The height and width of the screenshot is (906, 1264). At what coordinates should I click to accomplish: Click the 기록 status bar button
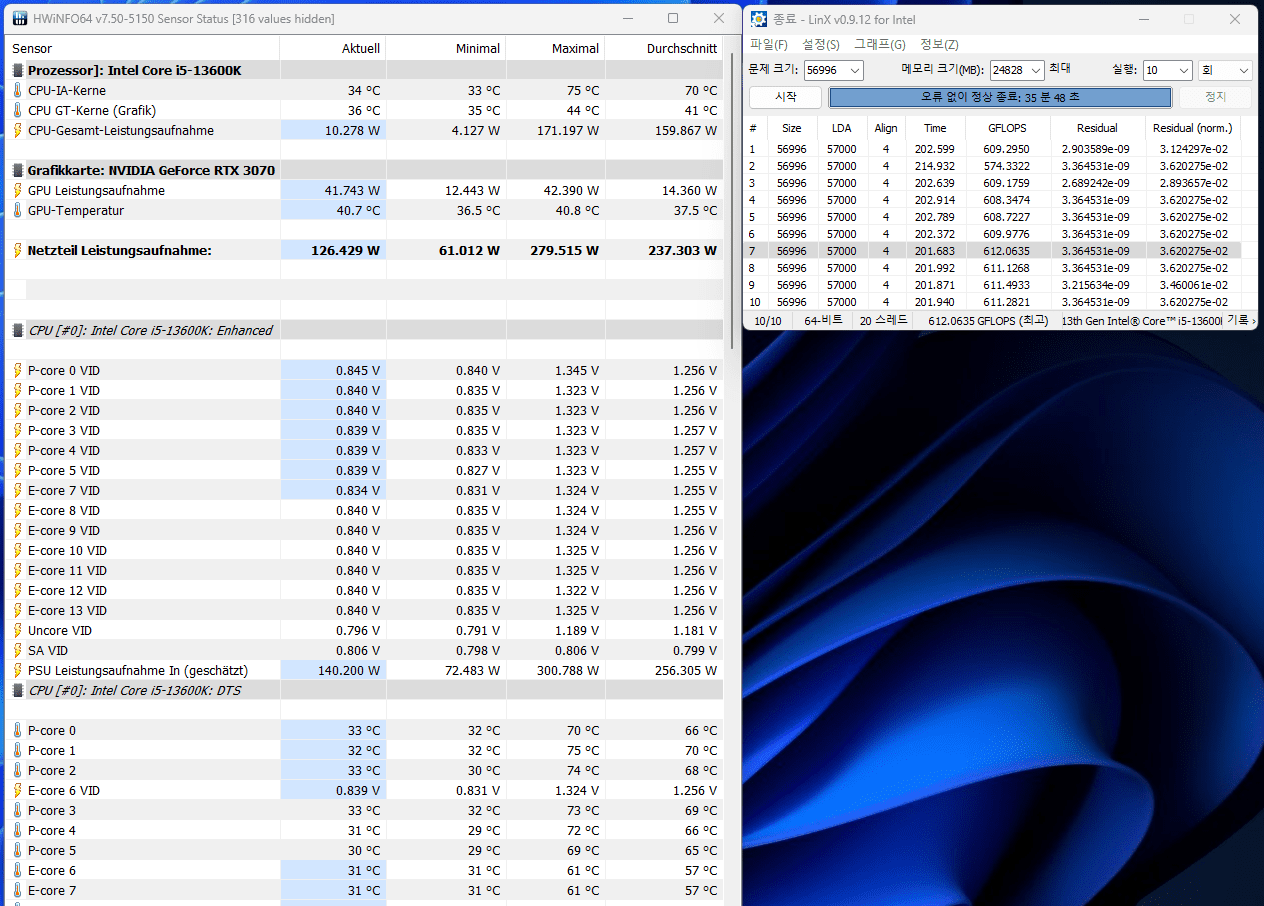click(1240, 321)
